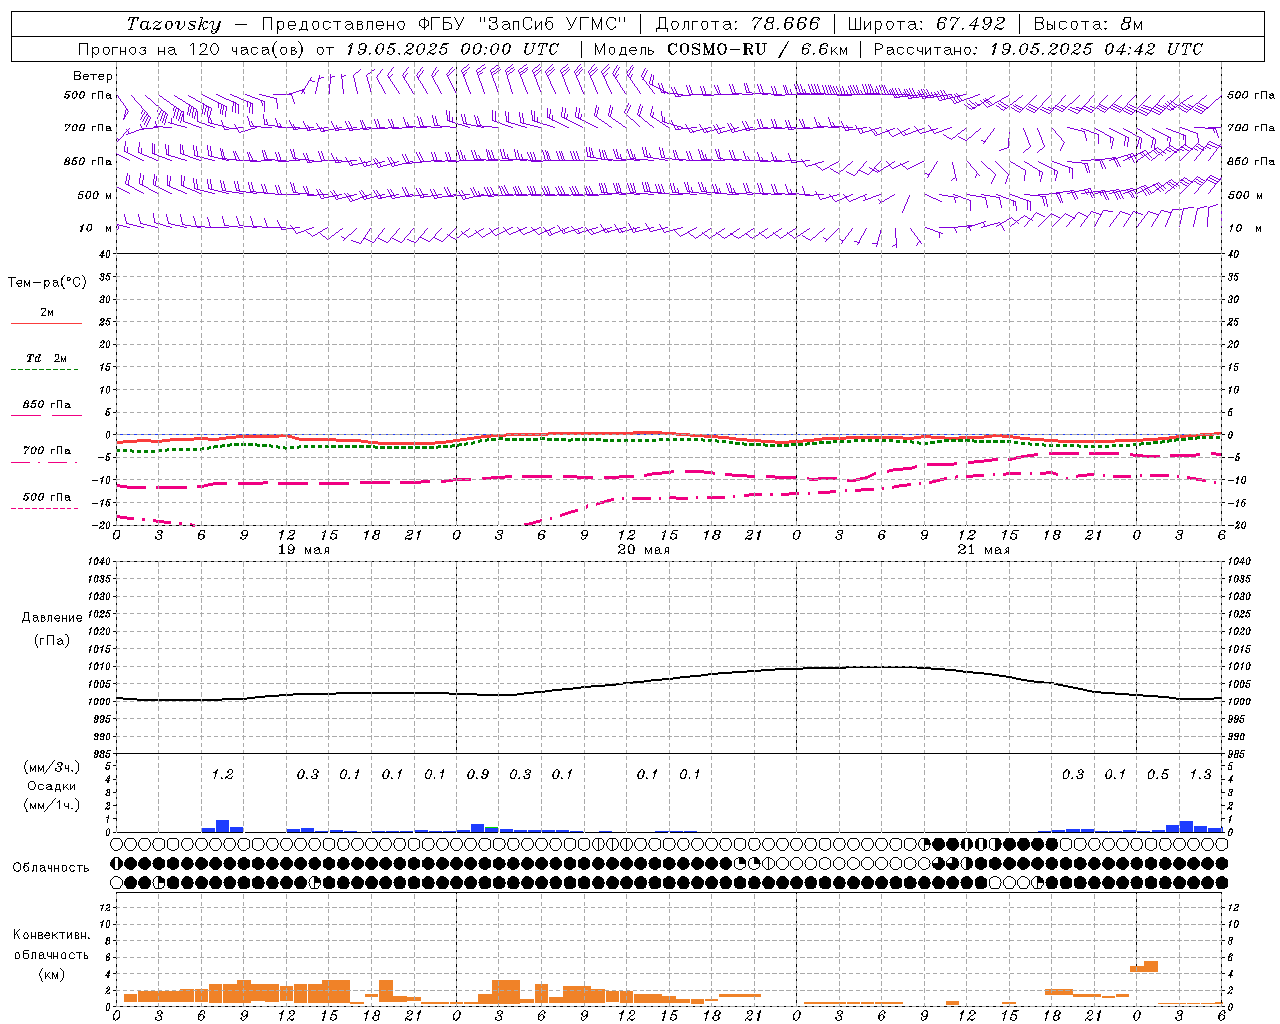This screenshot has height=1024, width=1280.
Task: Click the left 10 м wind level label
Action: click(96, 228)
